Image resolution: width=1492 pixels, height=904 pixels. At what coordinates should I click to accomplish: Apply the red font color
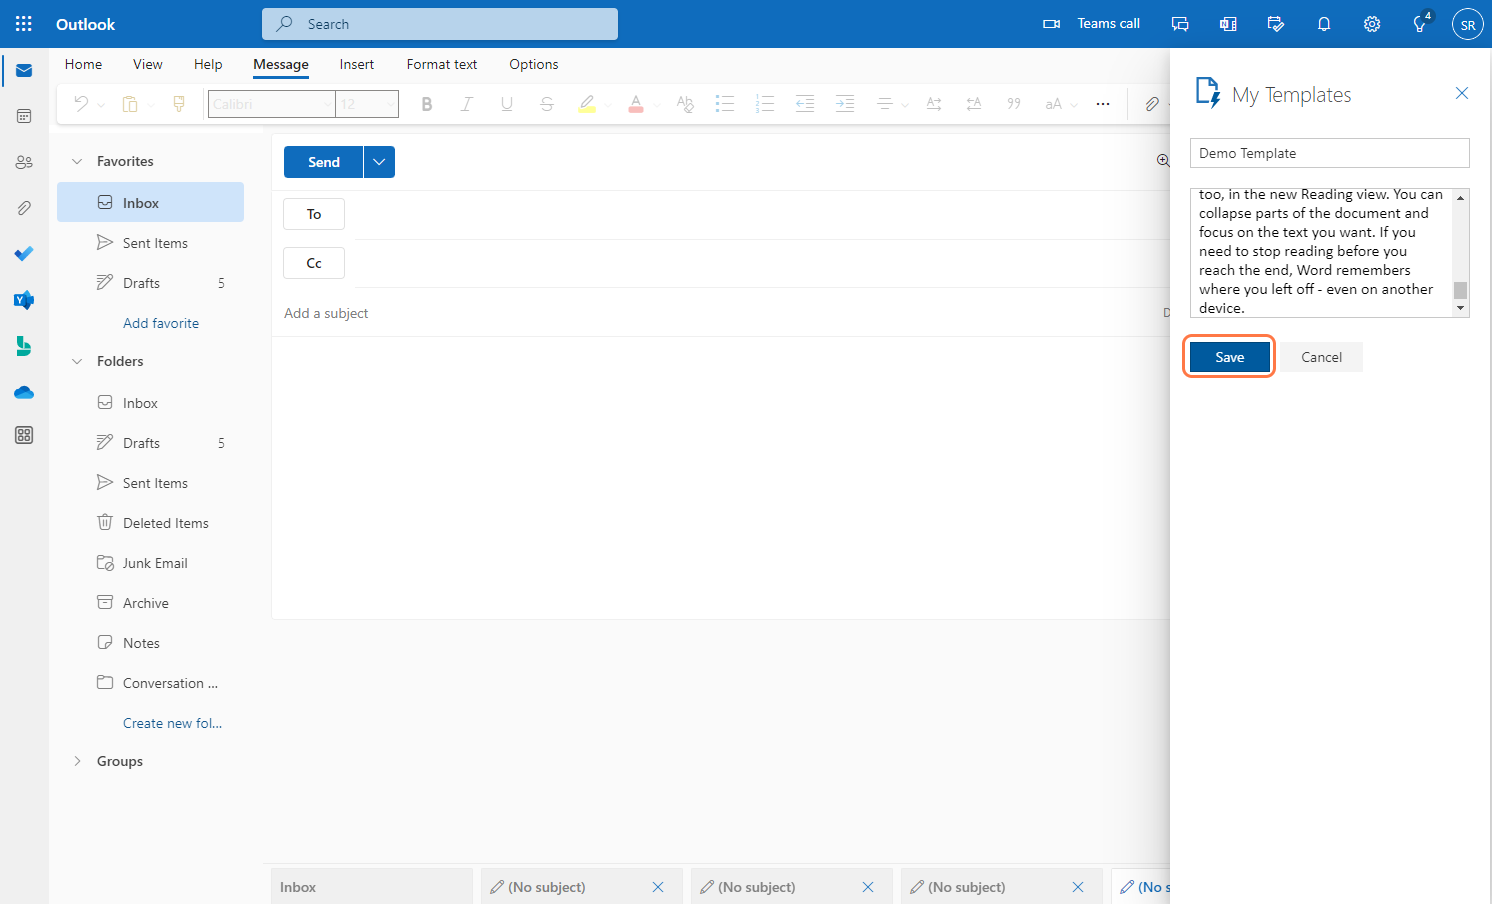[636, 104]
